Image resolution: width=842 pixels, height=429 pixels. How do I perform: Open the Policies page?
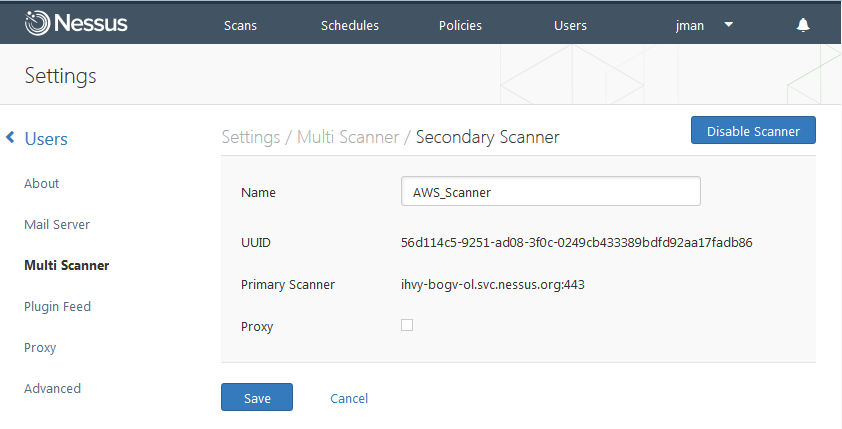tap(460, 25)
